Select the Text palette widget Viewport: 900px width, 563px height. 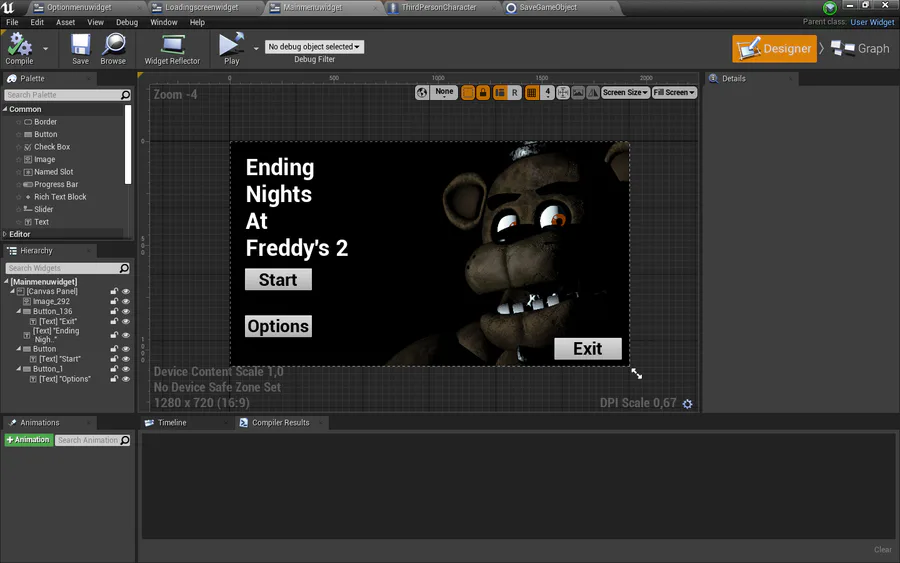41,222
